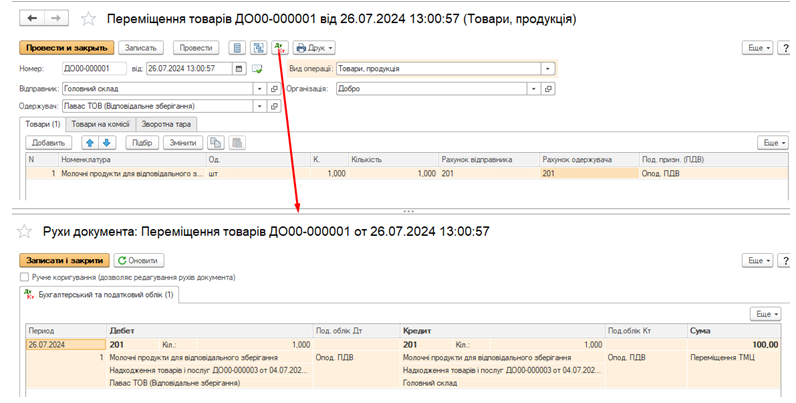Open document movements (Дт/Кт) icon

coord(277,47)
